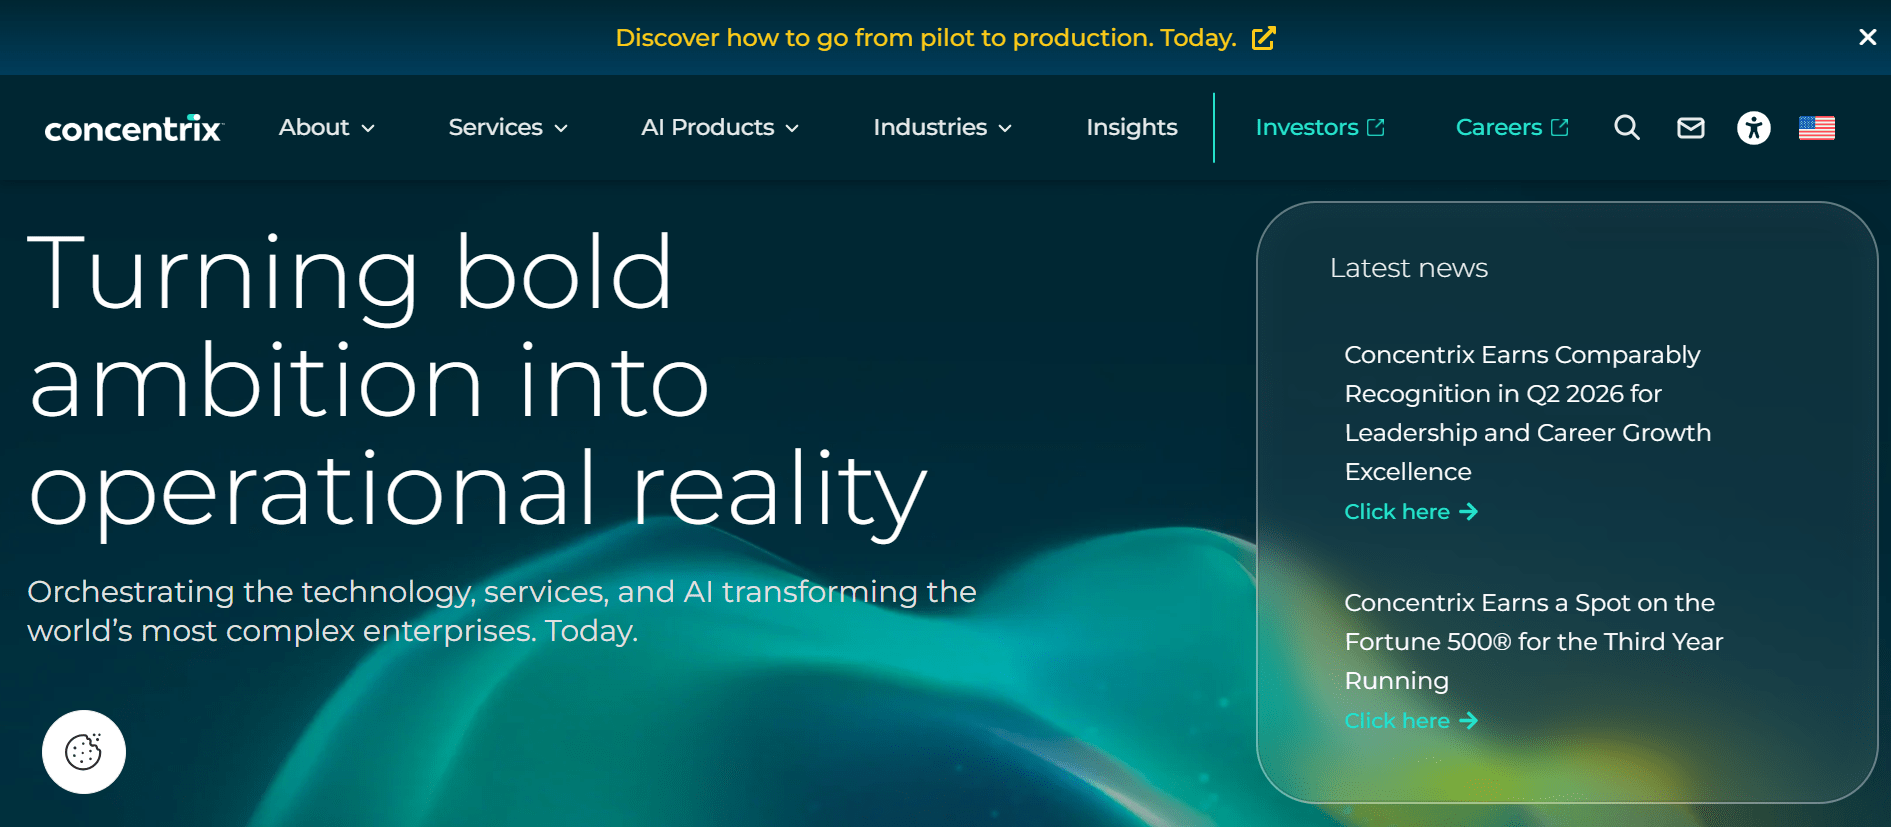Expand the Services dropdown menu
The image size is (1891, 827).
coord(508,127)
